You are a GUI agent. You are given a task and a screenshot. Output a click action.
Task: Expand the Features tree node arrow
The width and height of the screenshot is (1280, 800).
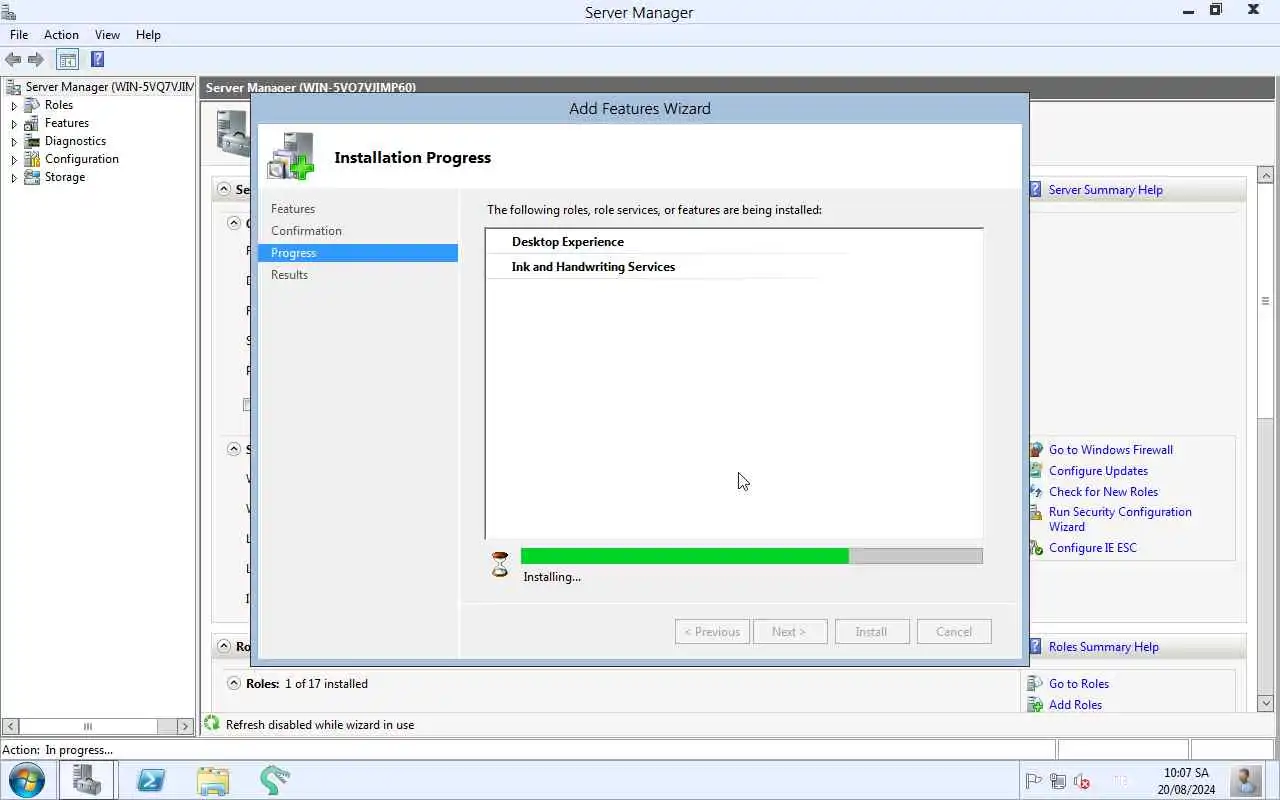tap(14, 124)
